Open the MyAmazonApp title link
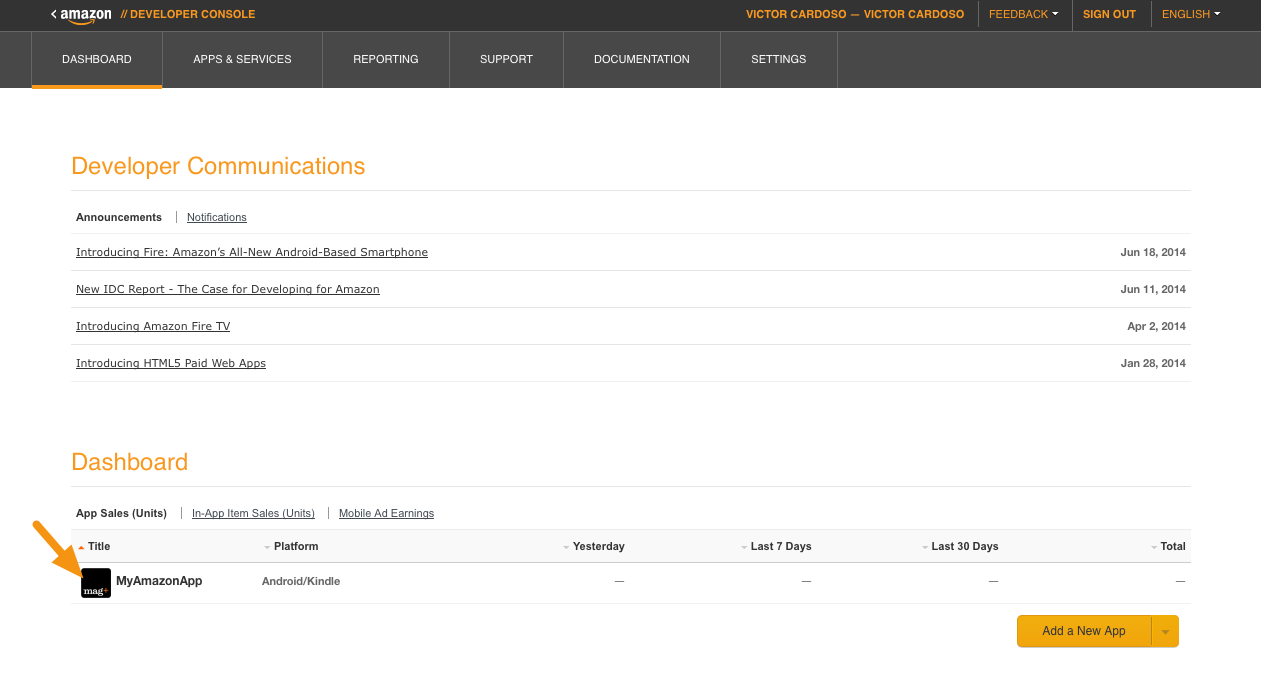Viewport: 1261px width, 687px height. (159, 581)
